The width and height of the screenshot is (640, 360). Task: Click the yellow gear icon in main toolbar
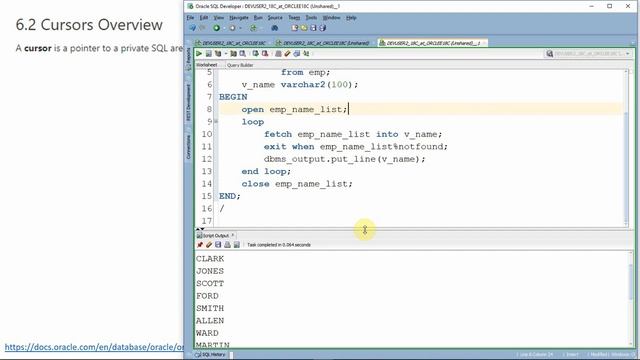[x=304, y=28]
